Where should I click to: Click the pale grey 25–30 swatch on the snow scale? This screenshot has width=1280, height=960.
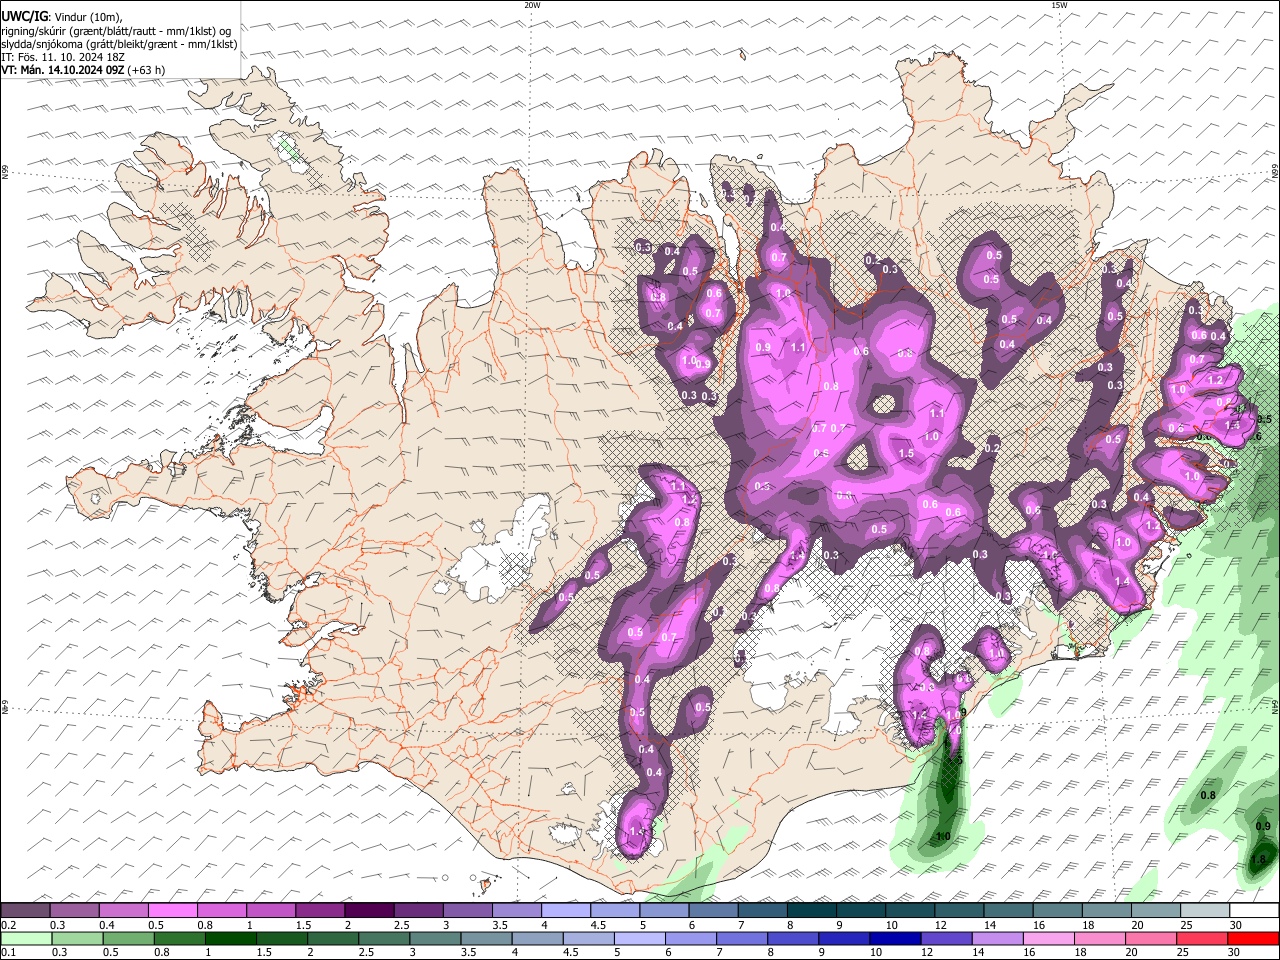coord(1206,911)
